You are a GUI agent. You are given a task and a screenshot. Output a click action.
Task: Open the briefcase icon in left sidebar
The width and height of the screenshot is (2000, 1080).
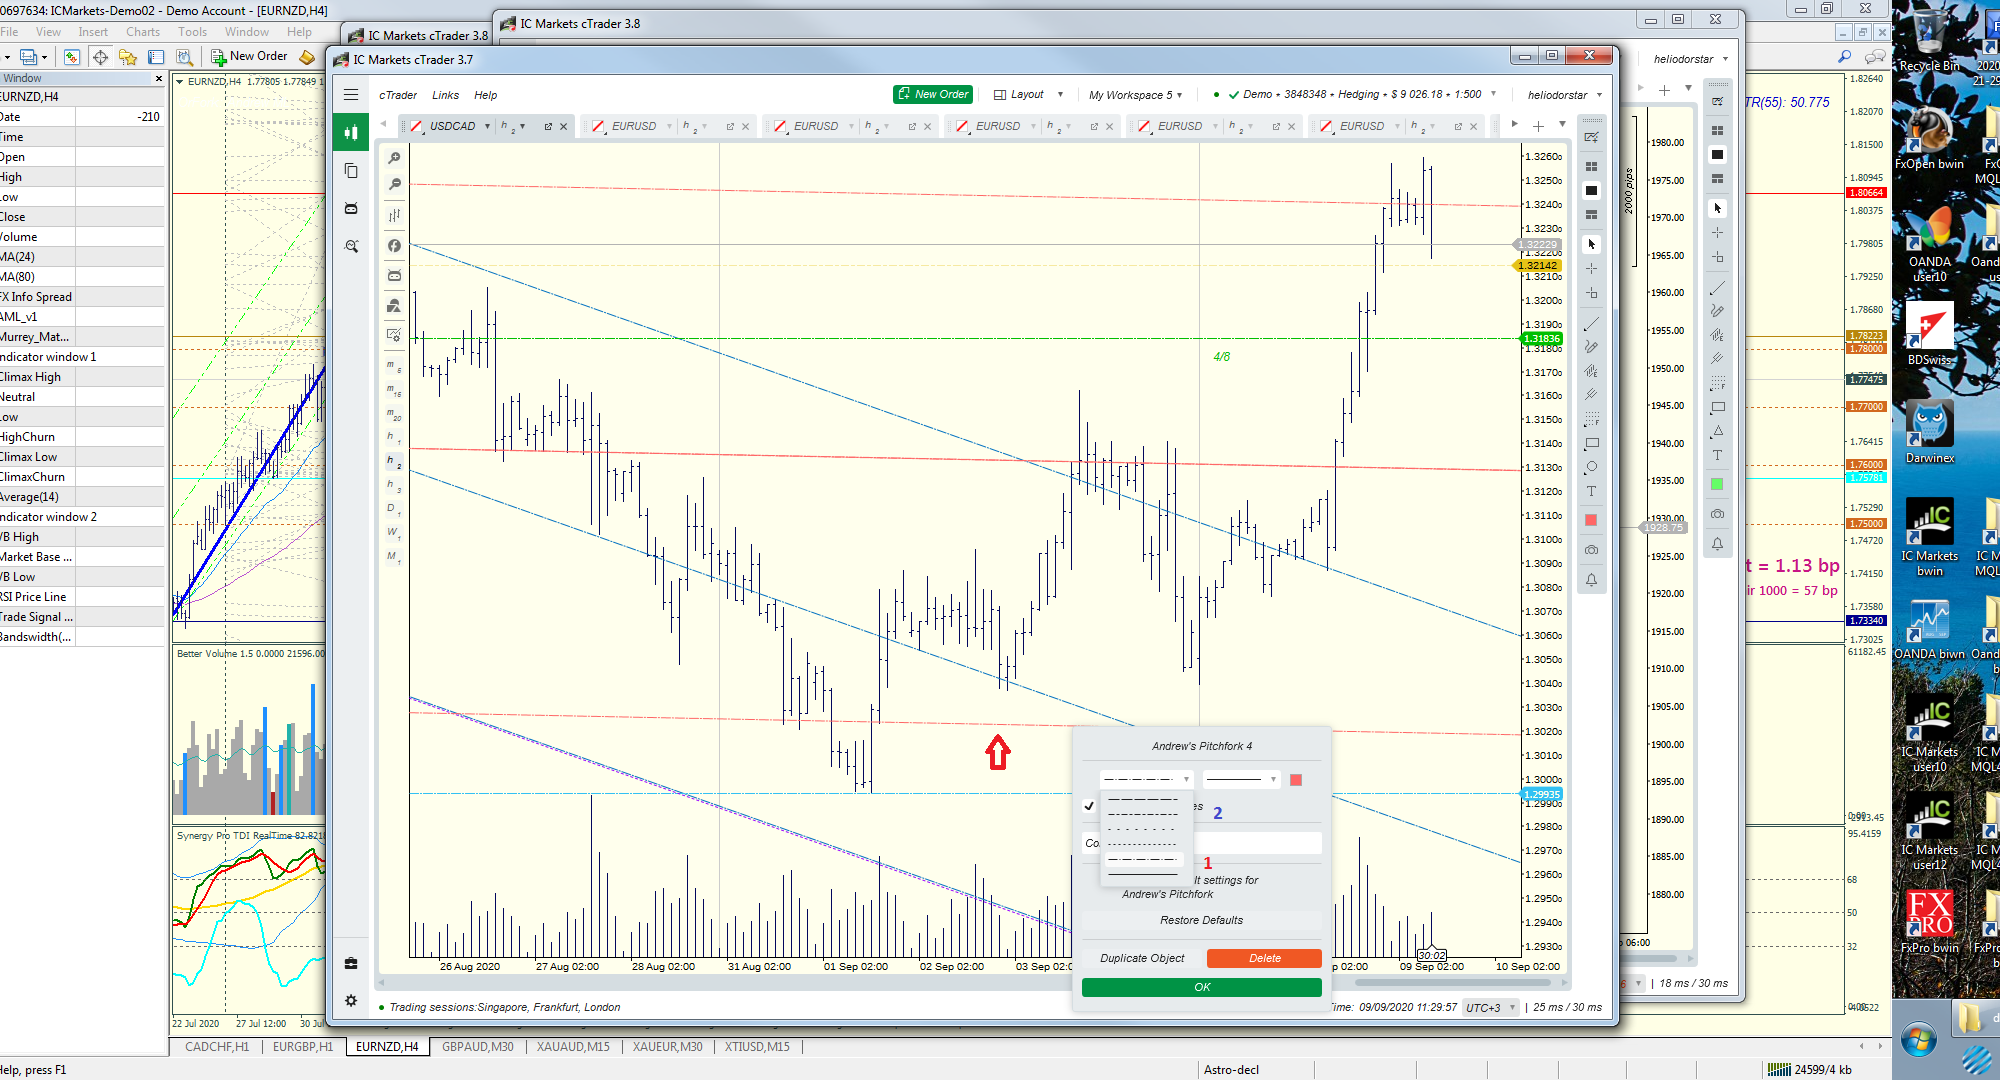click(x=351, y=963)
